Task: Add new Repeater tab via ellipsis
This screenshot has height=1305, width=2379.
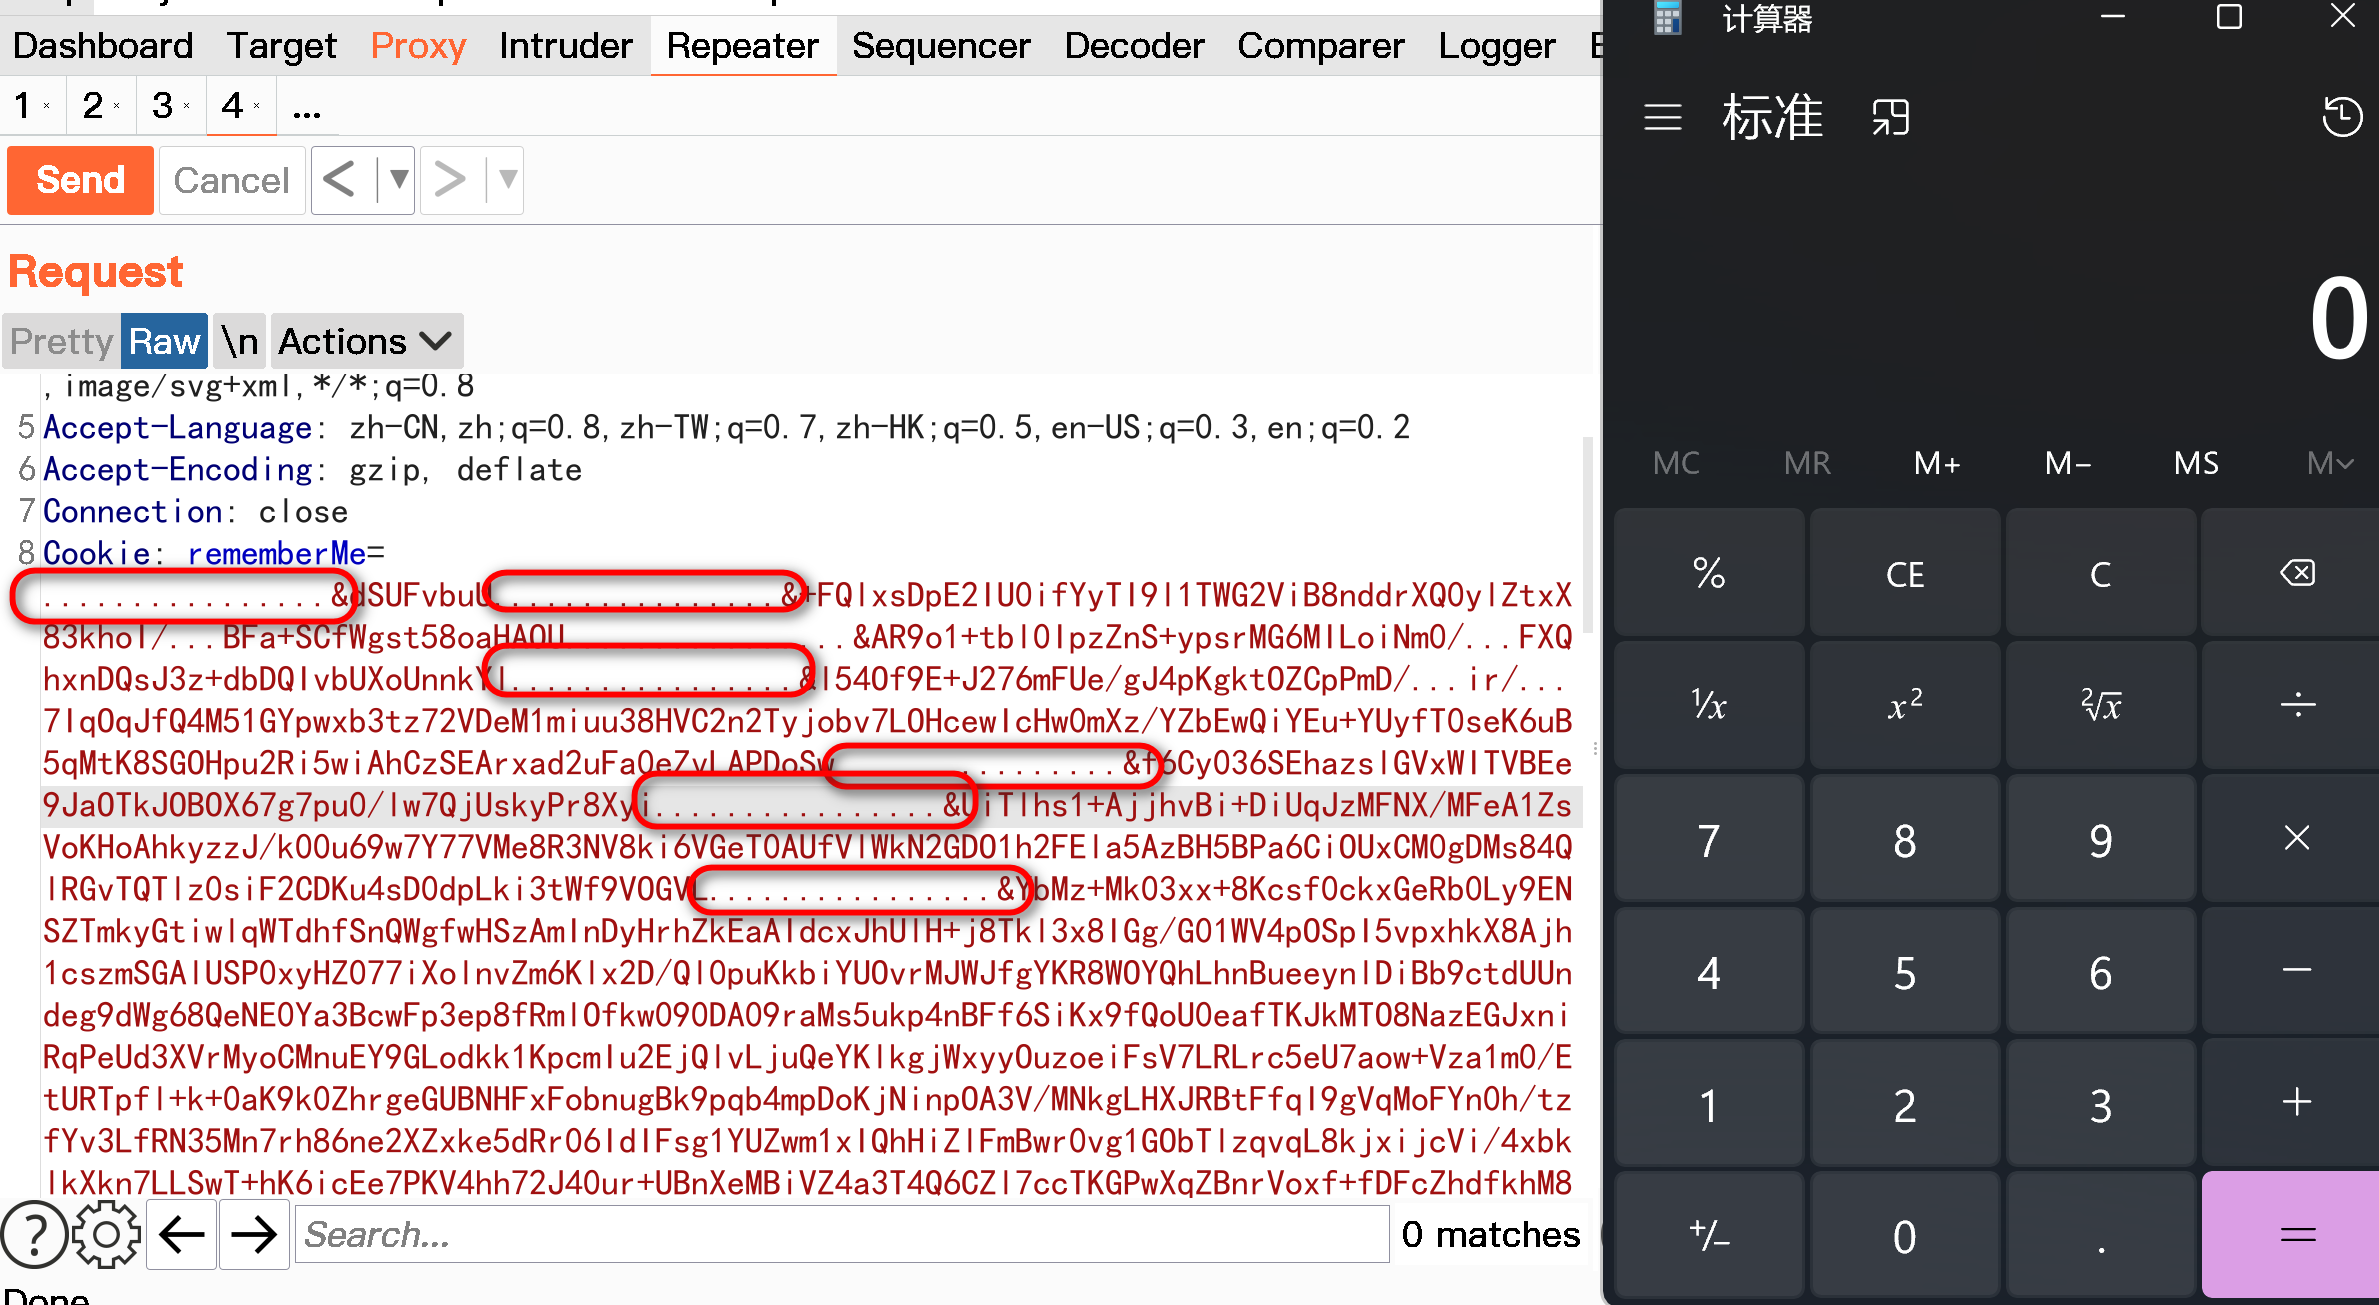Action: (307, 107)
